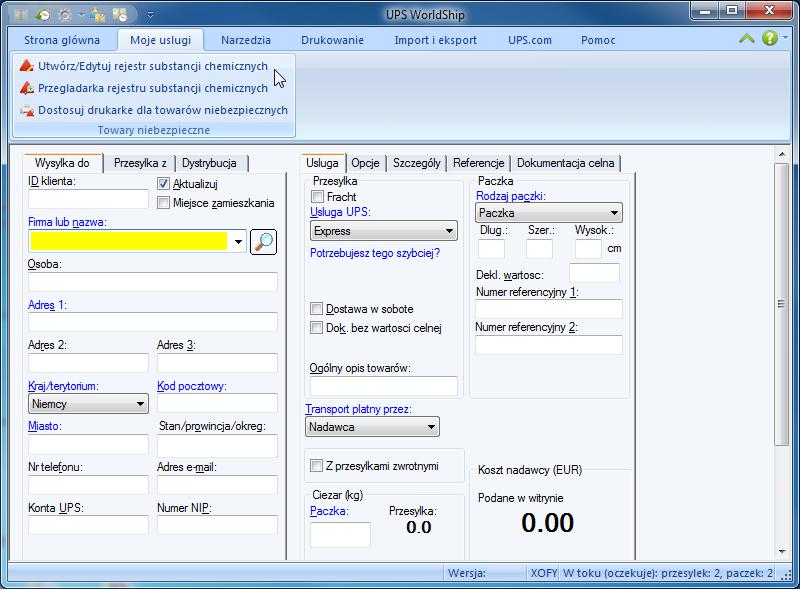The height and width of the screenshot is (589, 800).
Task: Click the magnifying glass address search button
Action: click(263, 241)
